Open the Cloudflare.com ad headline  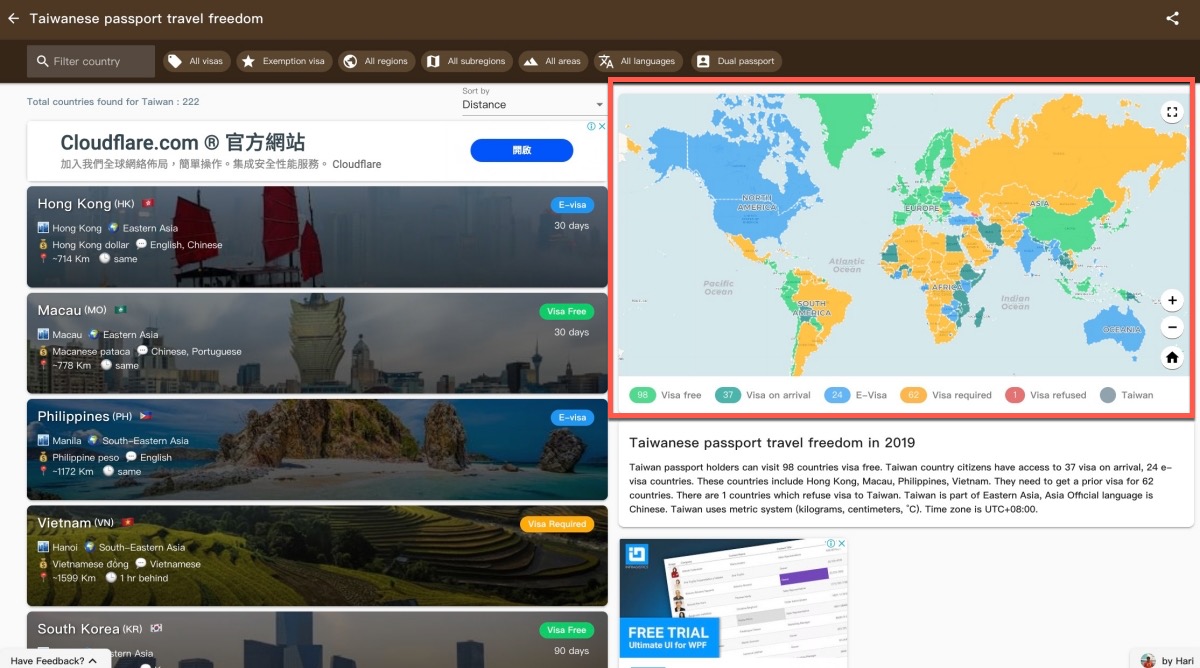182,142
